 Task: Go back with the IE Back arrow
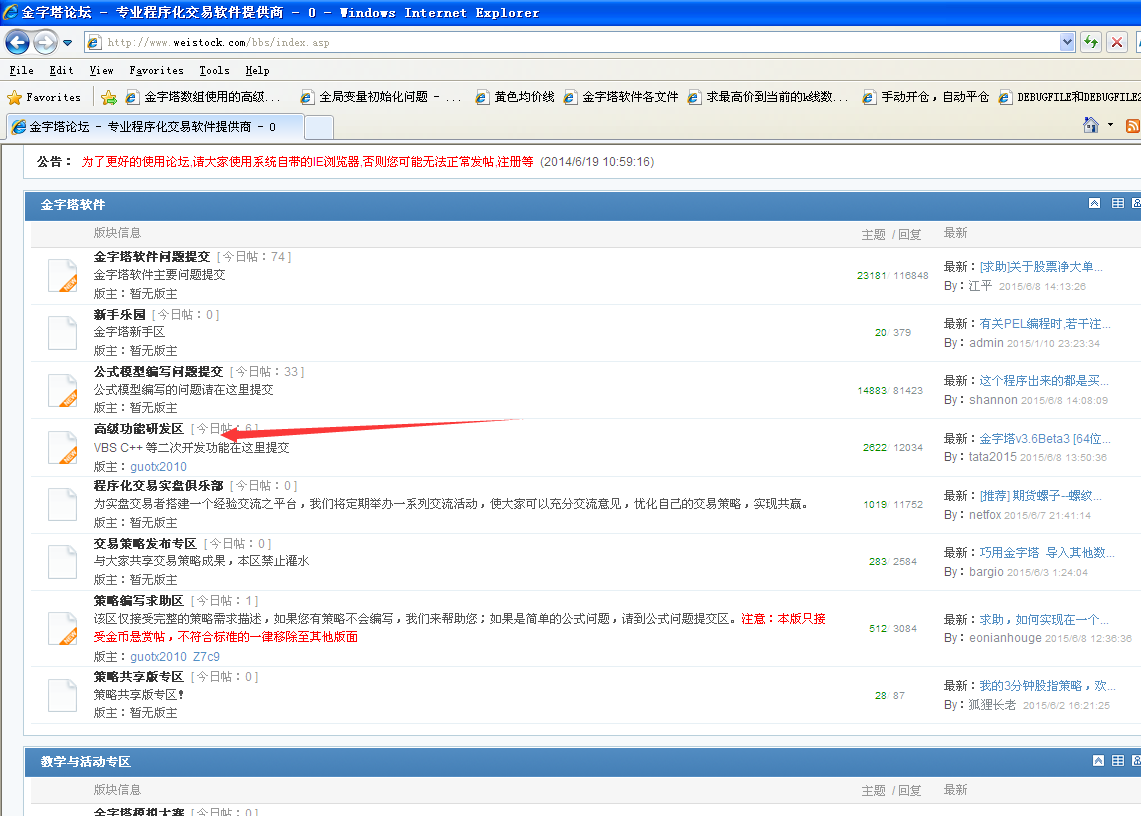click(17, 42)
